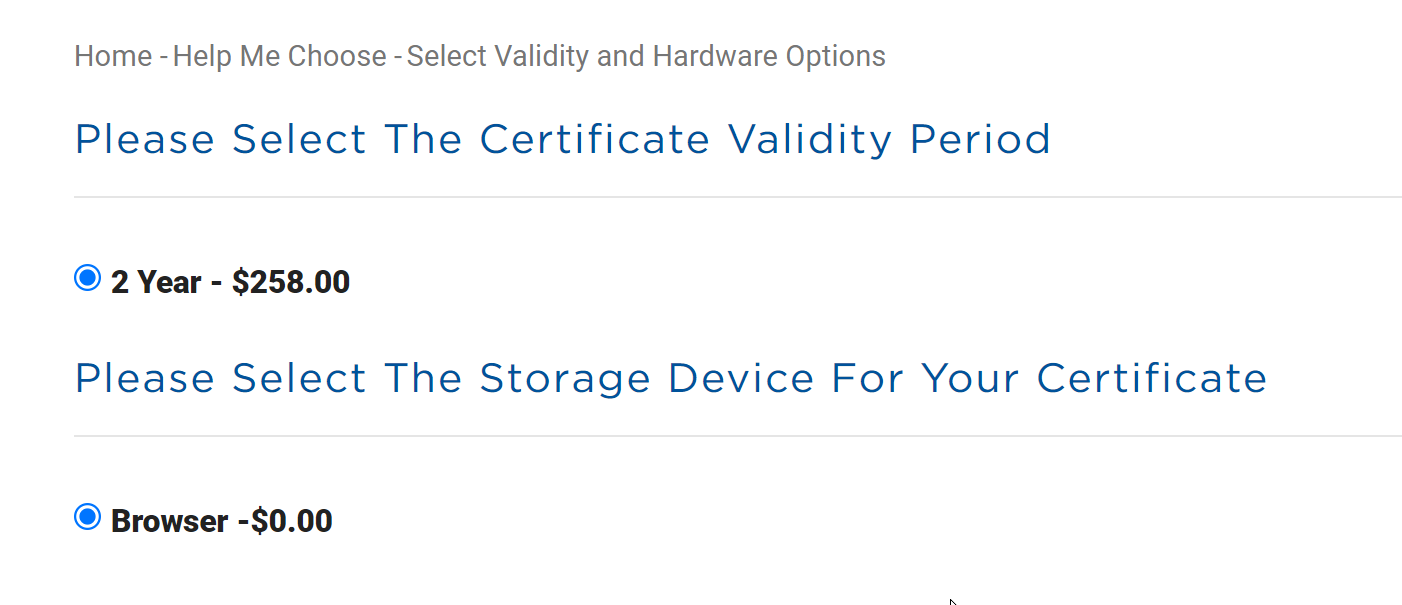This screenshot has height=605, width=1402.
Task: Click the Storage Device For Your Certificate heading
Action: pyautogui.click(x=670, y=379)
